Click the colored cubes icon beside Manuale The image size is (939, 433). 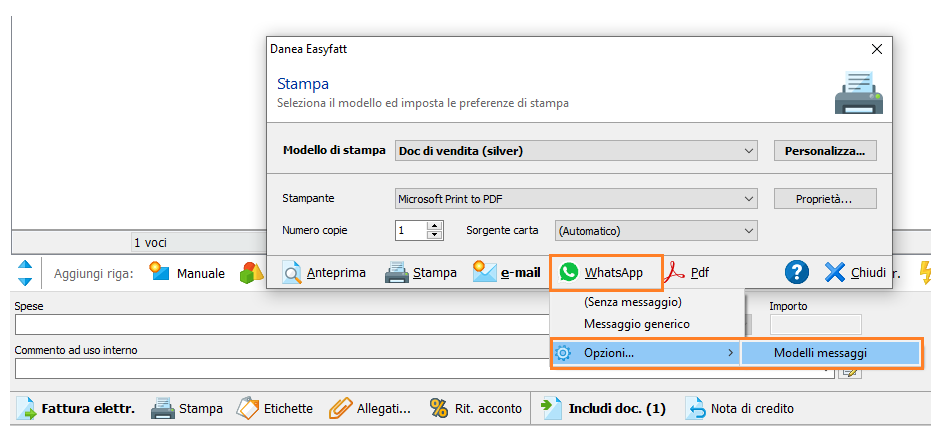point(252,274)
